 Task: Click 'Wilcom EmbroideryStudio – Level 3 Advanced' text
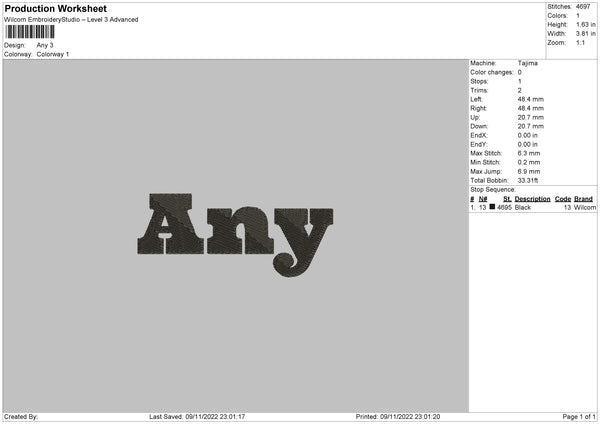click(x=71, y=20)
